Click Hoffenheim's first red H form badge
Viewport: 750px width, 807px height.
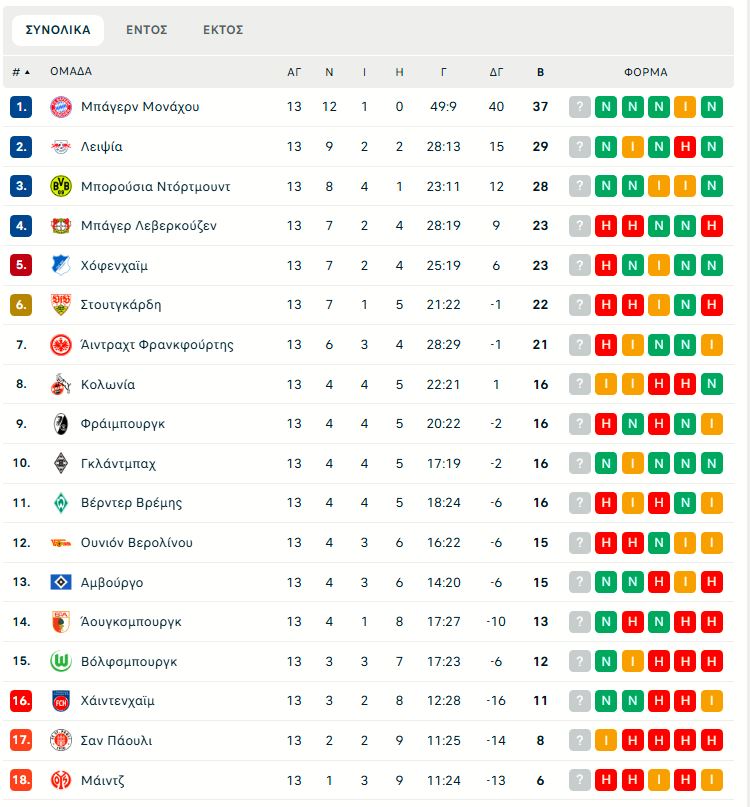(x=606, y=266)
